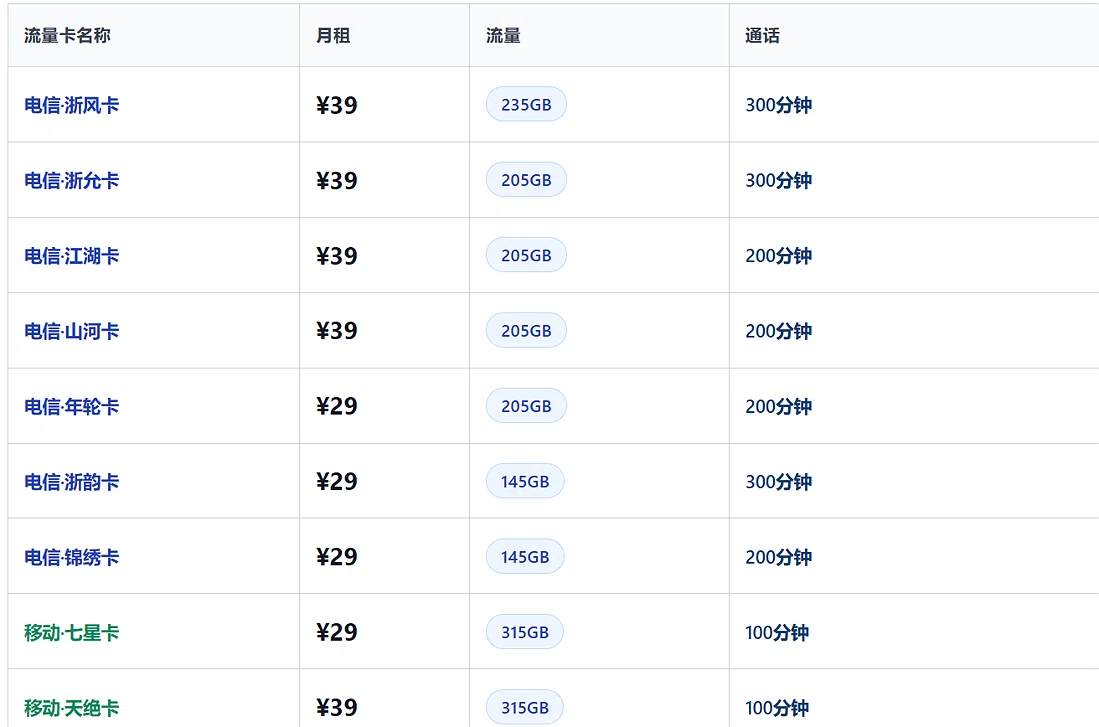The image size is (1099, 727).
Task: Click the 315GB badge in 天绝卡 row
Action: [x=525, y=707]
